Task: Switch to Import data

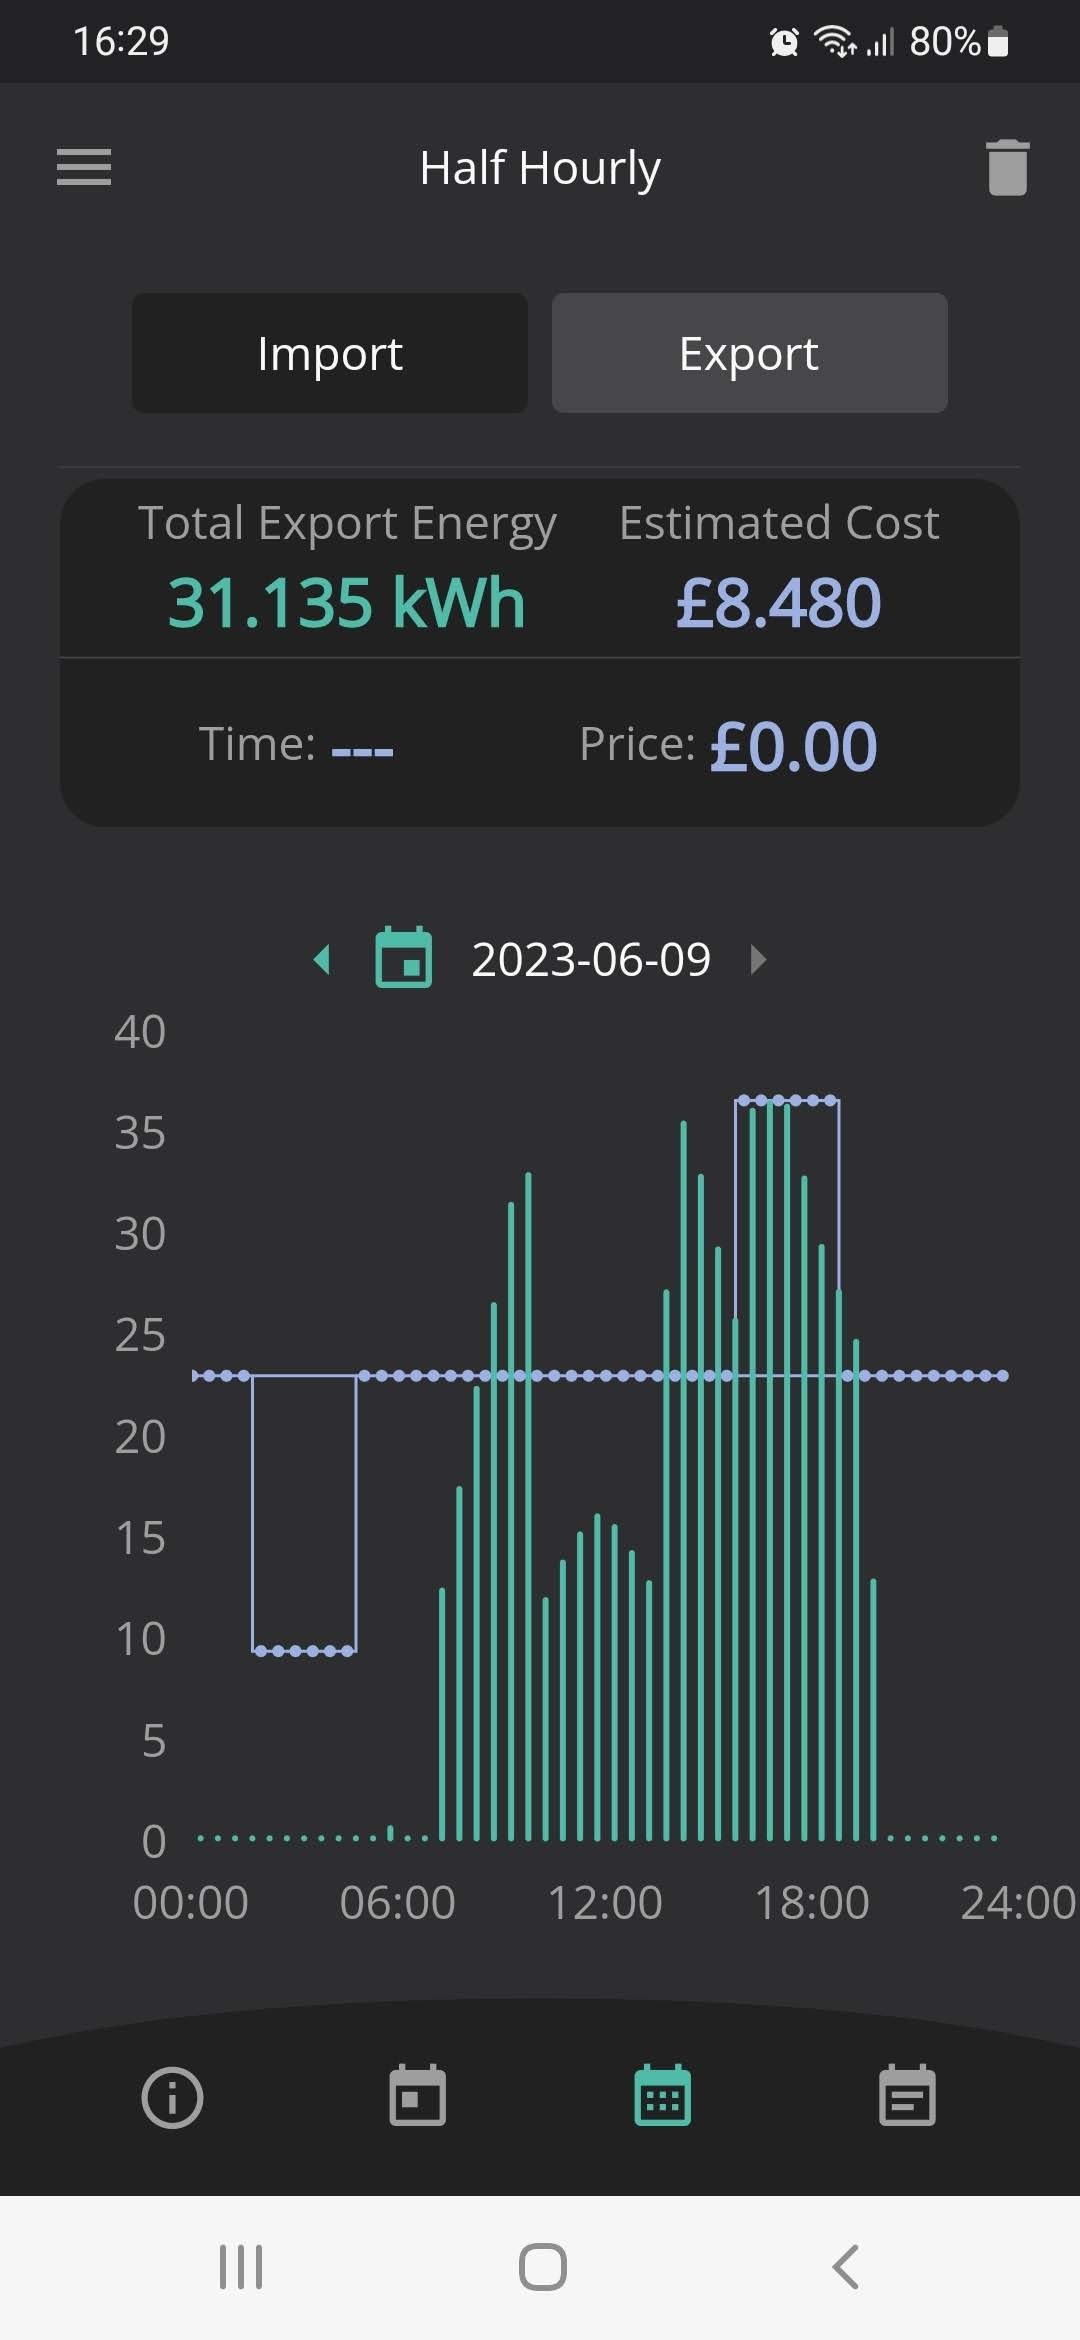Action: tap(330, 353)
